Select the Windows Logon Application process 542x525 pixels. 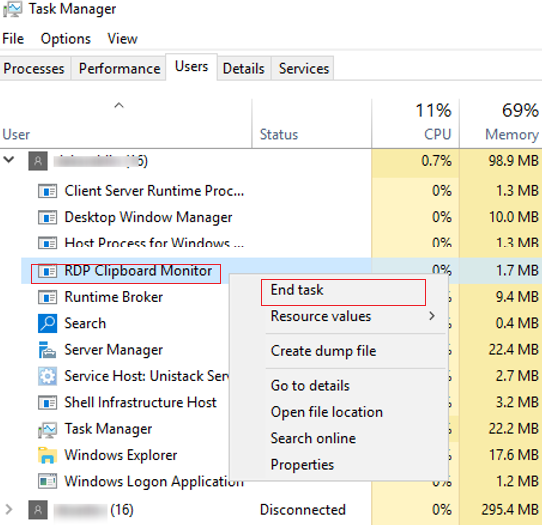[x=154, y=481]
